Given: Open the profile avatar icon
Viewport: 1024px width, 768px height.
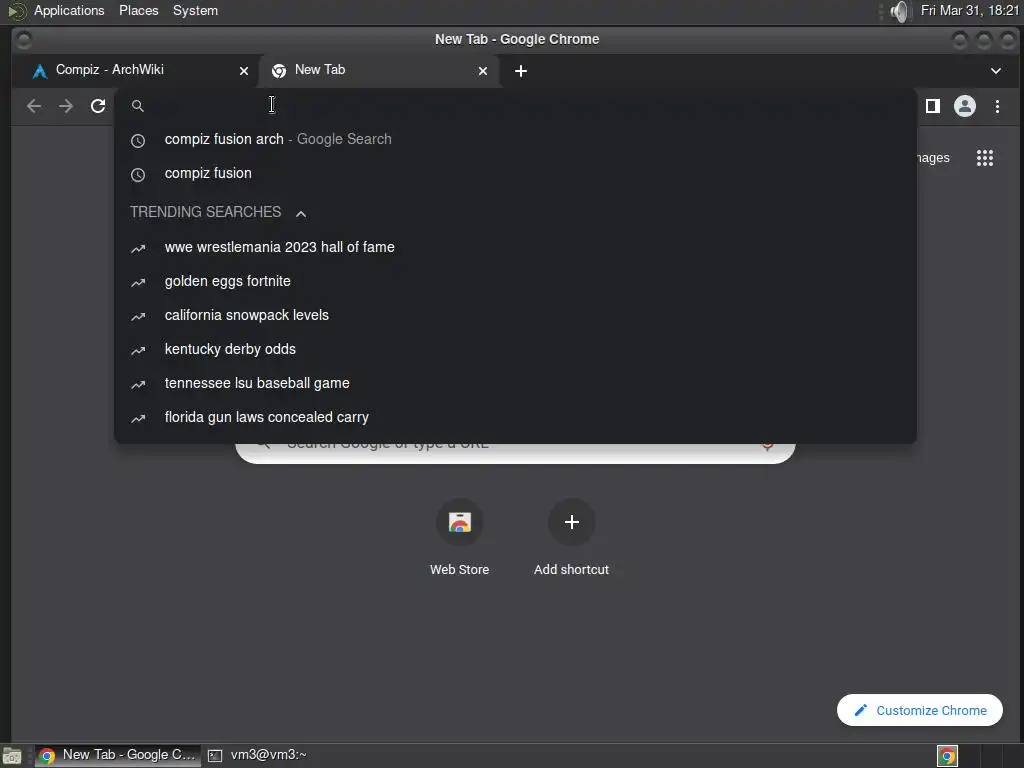Looking at the screenshot, I should 965,106.
